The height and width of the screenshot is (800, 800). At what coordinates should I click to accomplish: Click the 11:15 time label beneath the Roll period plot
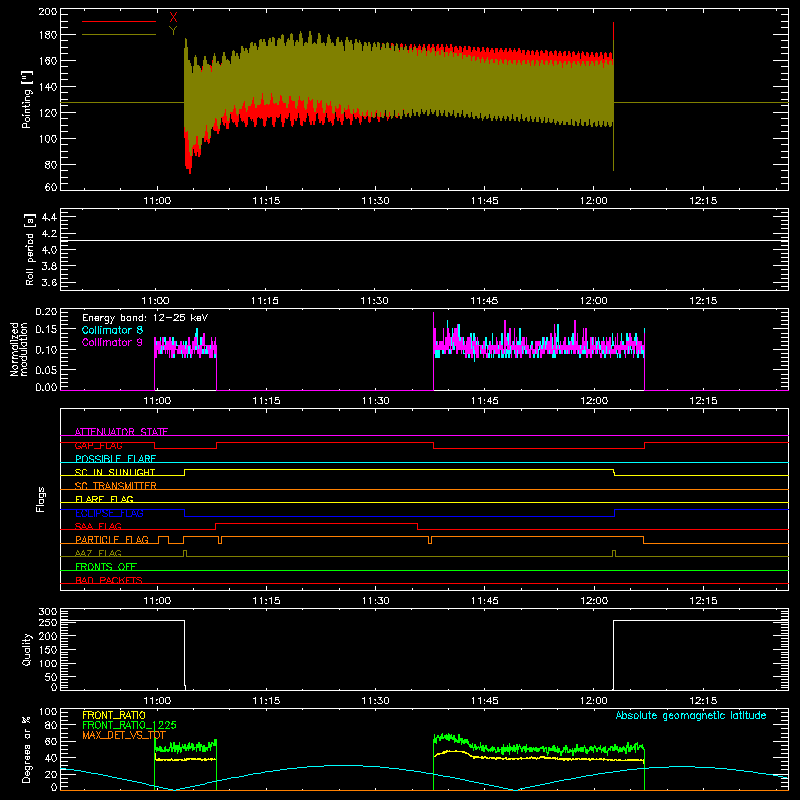click(266, 301)
